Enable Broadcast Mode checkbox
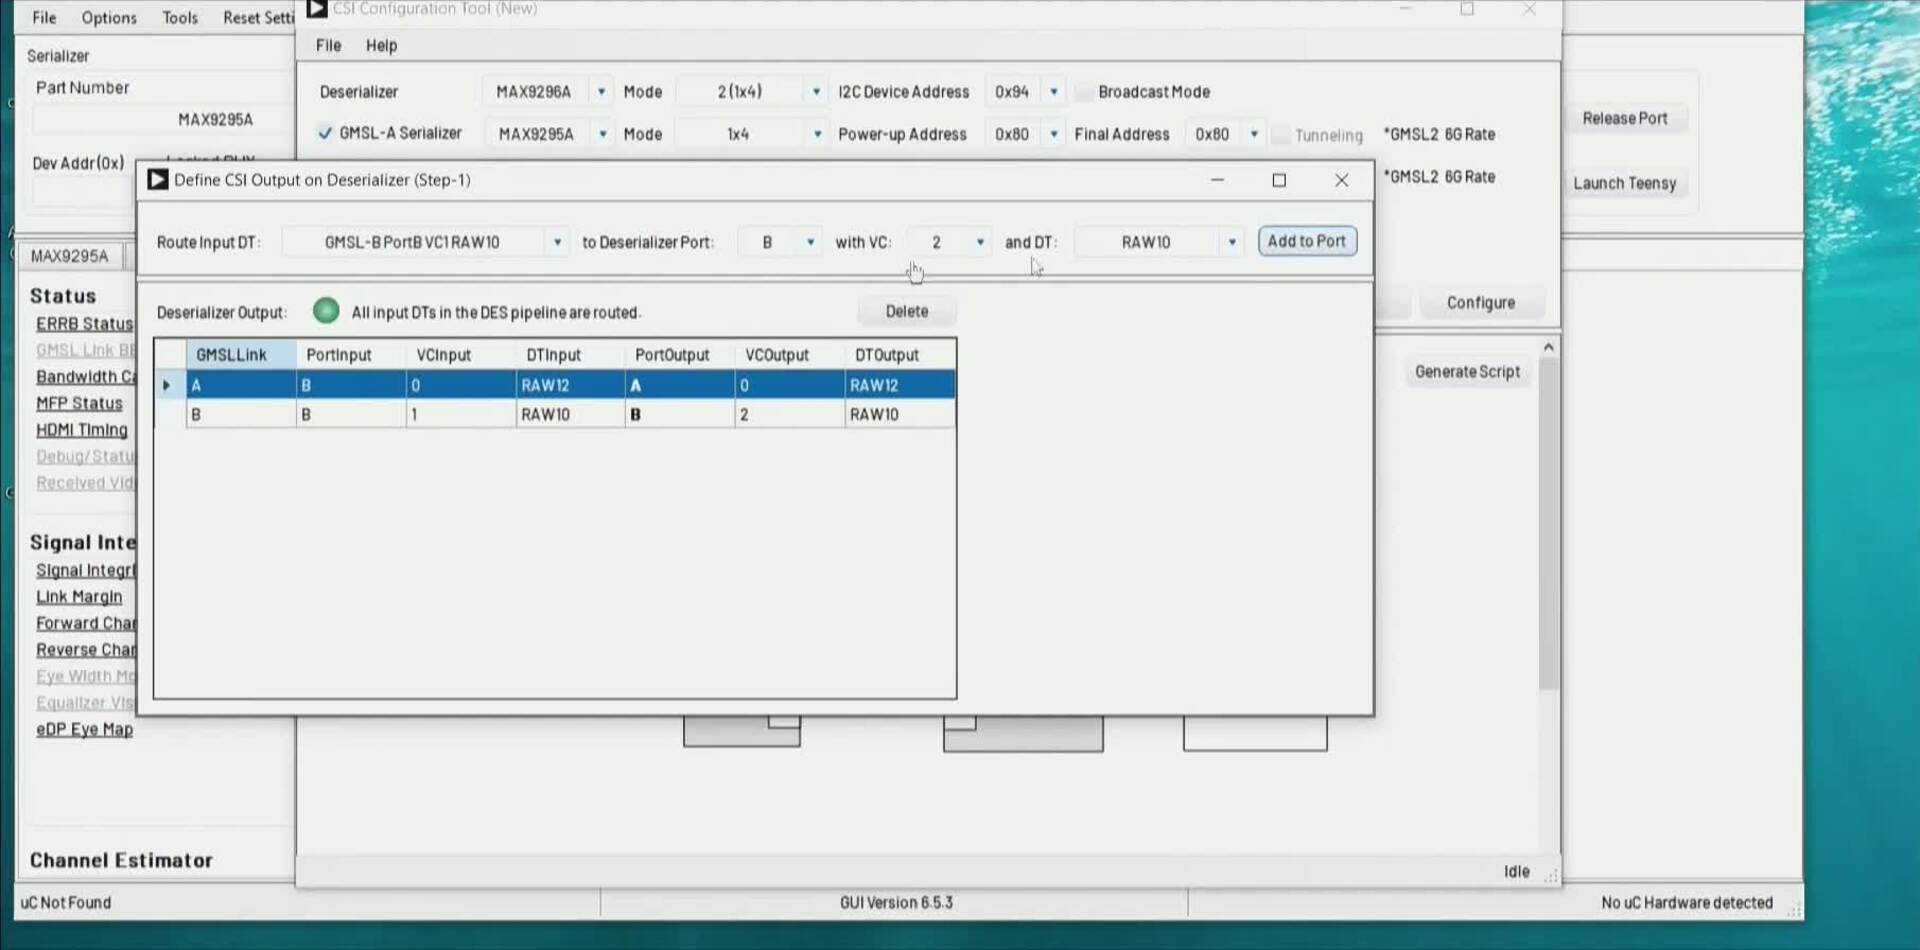 1084,91
